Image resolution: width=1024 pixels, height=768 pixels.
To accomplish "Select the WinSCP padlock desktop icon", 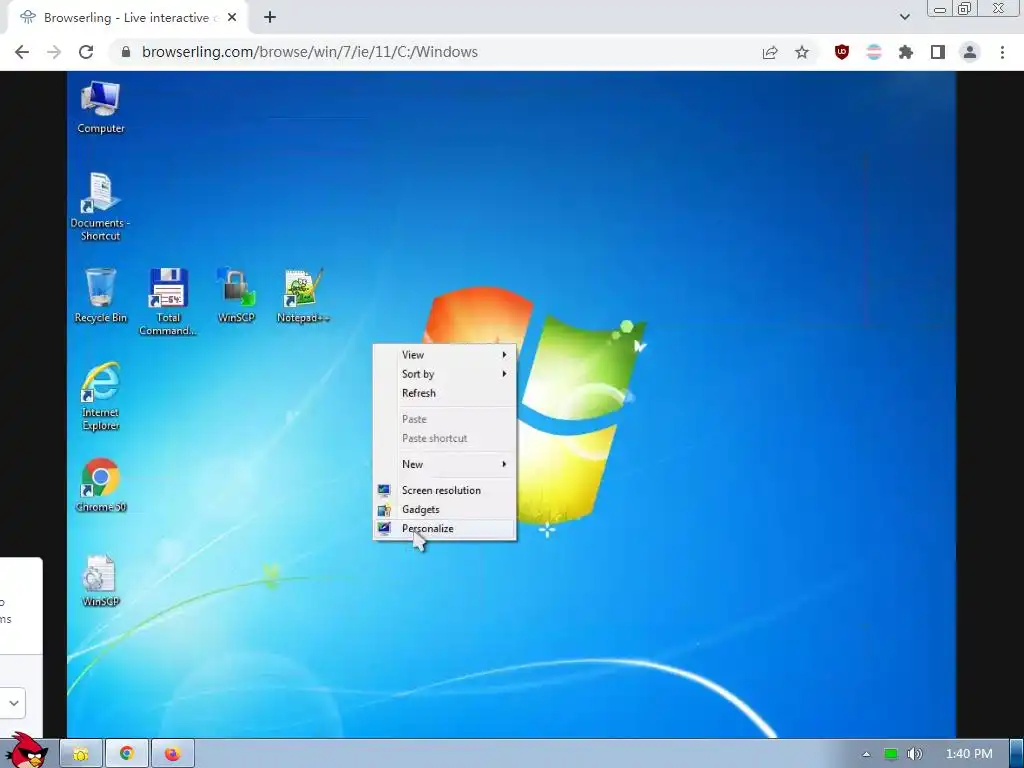I will pos(236,295).
